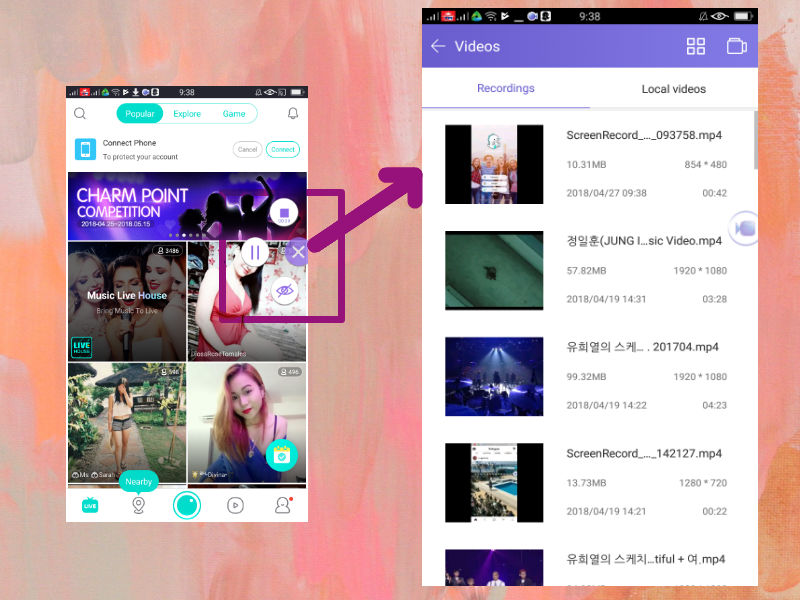Screen dimensions: 800x600
Task: Tap the floating recorder bubble at screen edge
Action: pos(744,228)
